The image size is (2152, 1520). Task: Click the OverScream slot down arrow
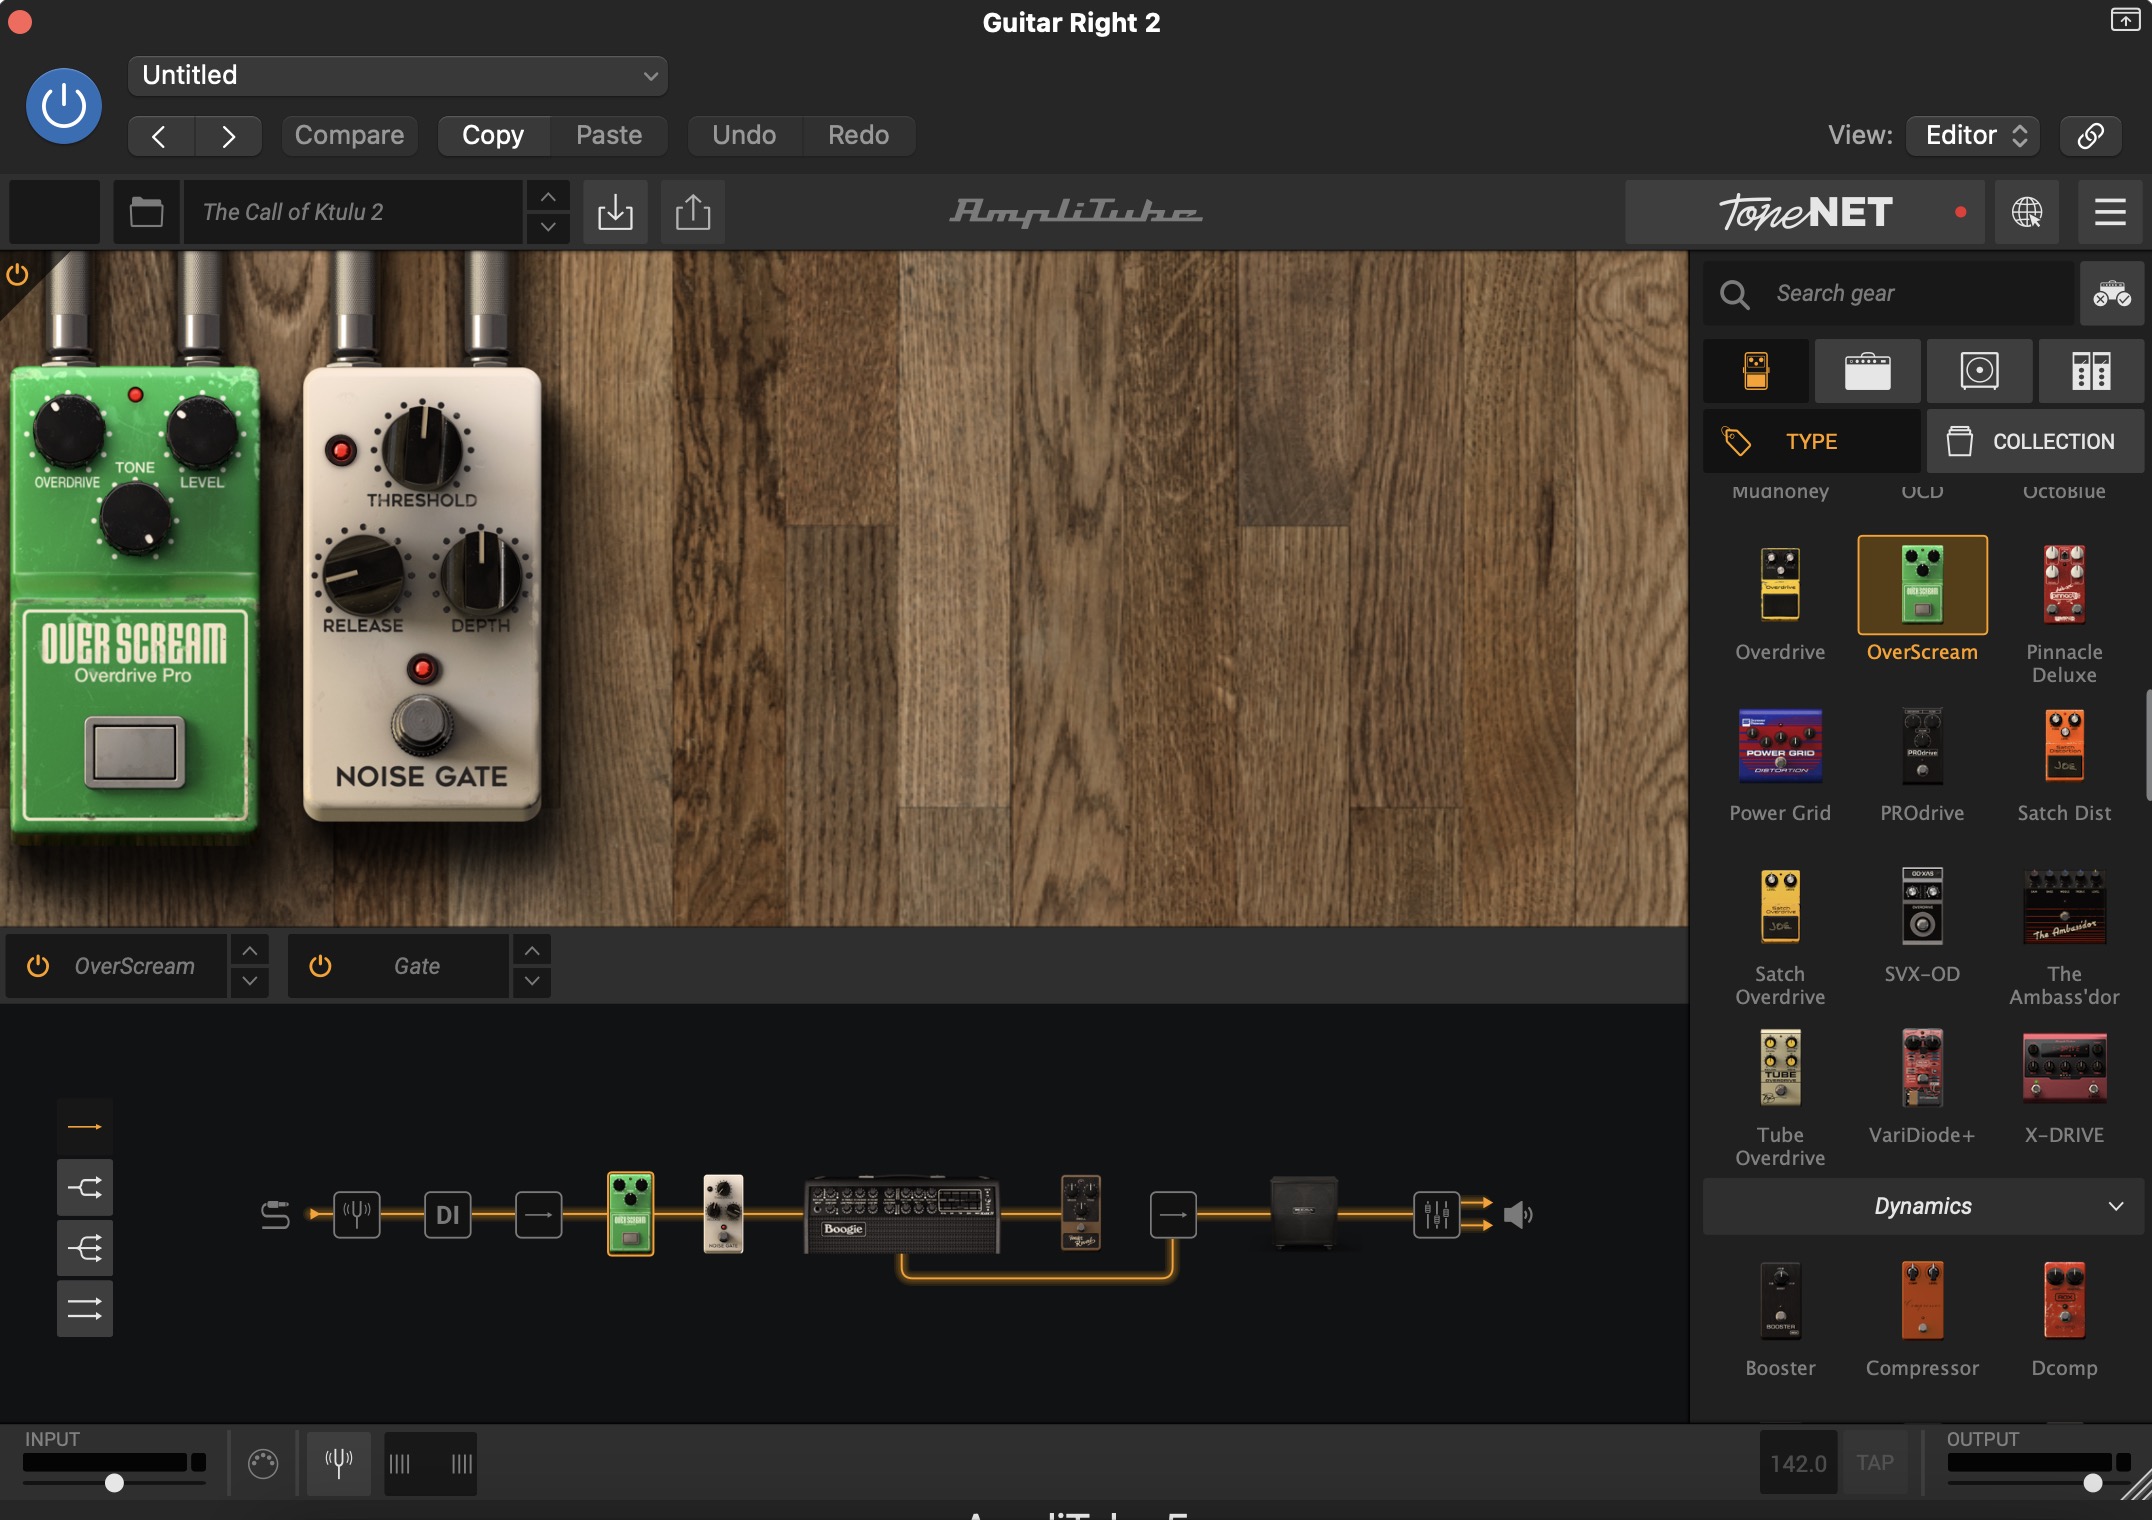(x=250, y=982)
